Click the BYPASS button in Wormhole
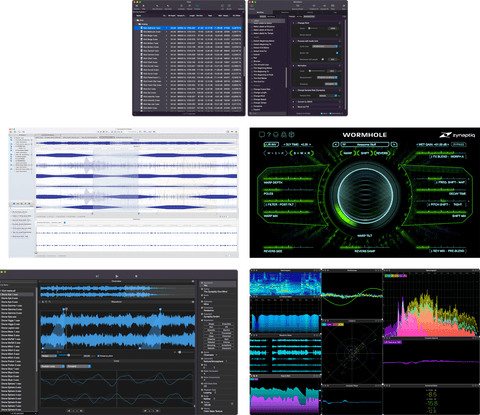Screen dimensions: 480x415 click(459, 144)
